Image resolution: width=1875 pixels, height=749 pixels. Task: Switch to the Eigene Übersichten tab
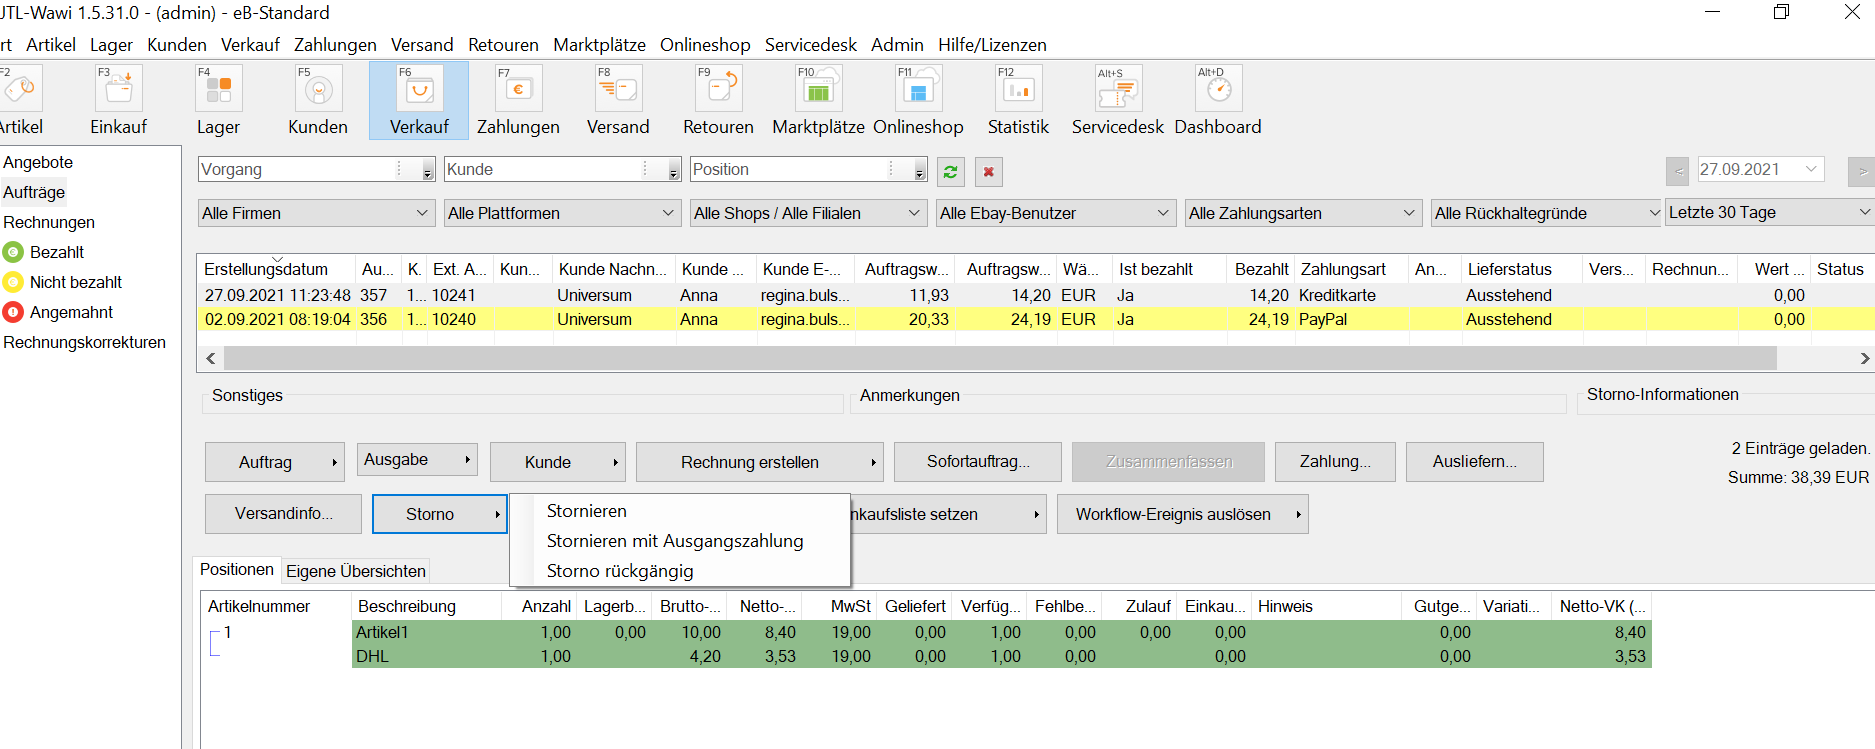point(356,571)
